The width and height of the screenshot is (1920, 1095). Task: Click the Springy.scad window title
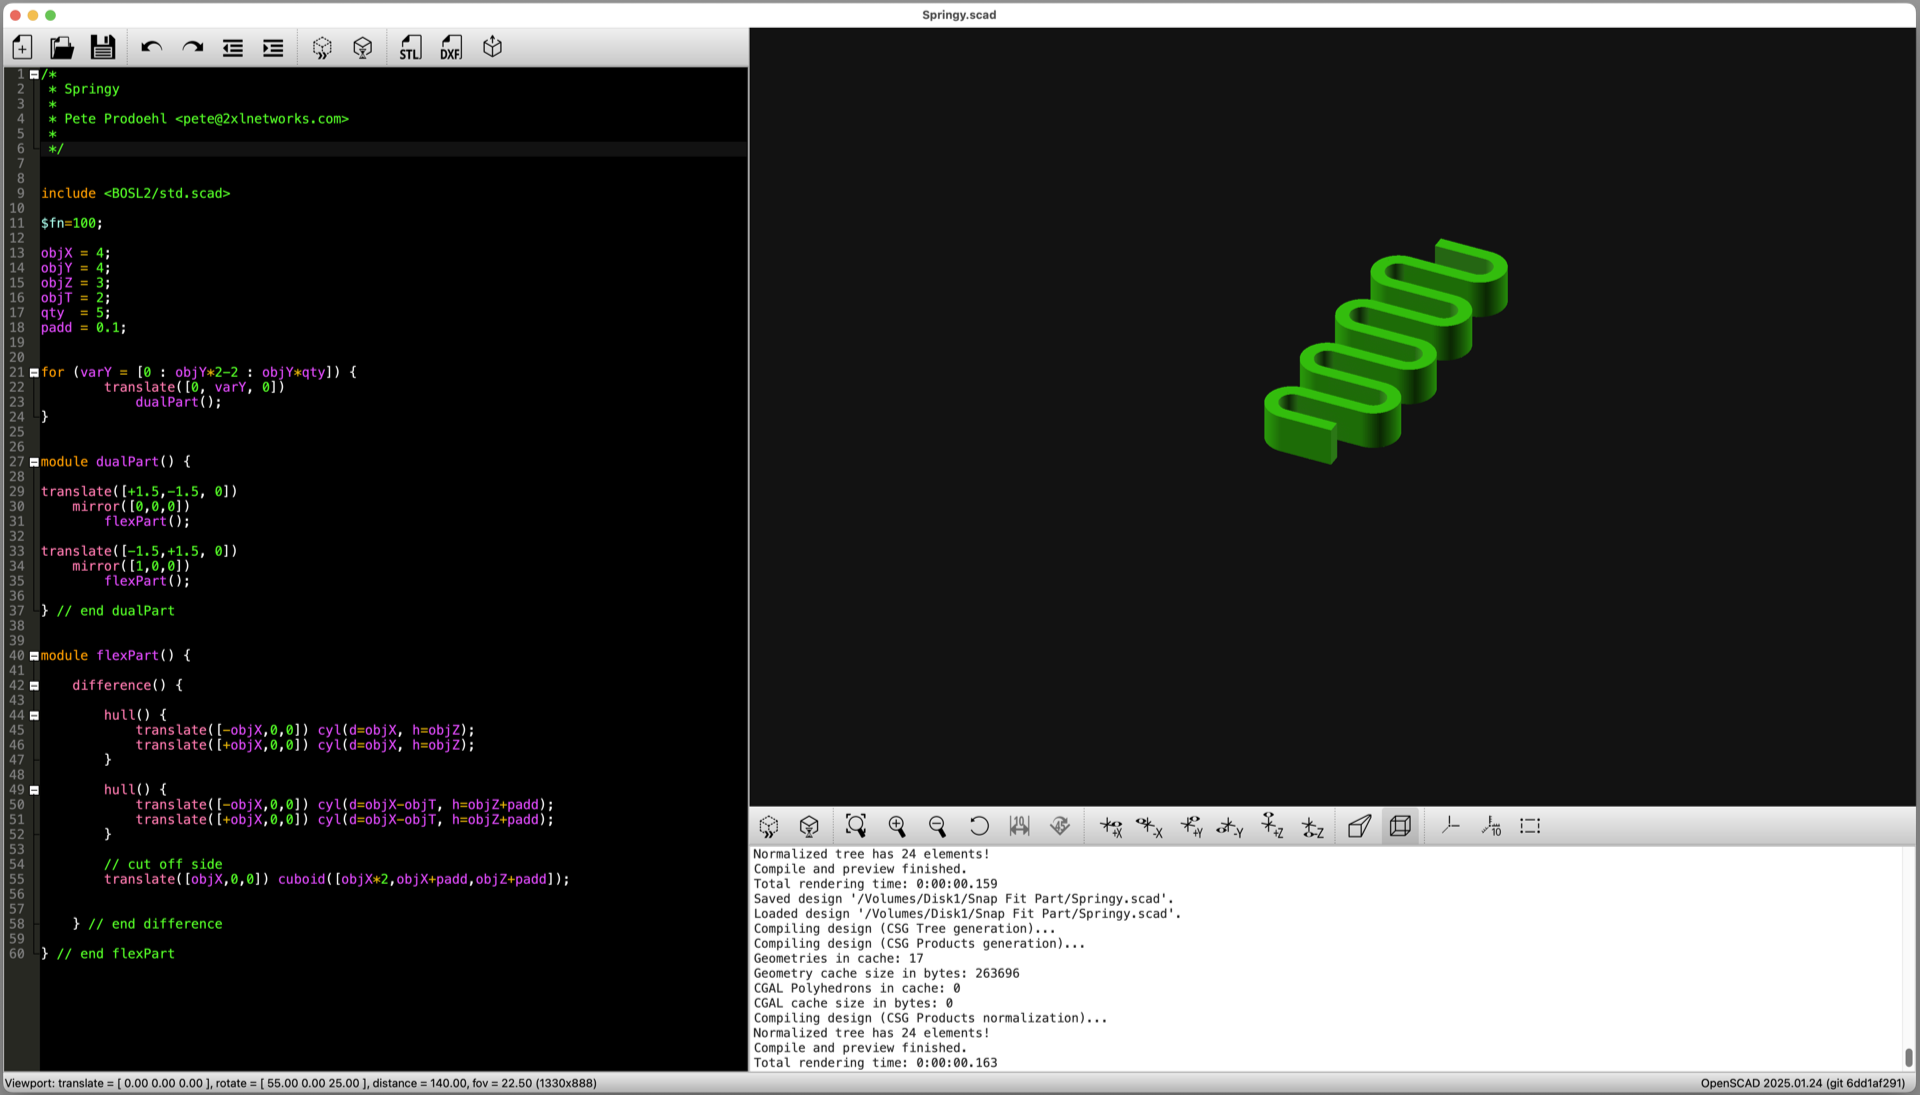pyautogui.click(x=959, y=15)
